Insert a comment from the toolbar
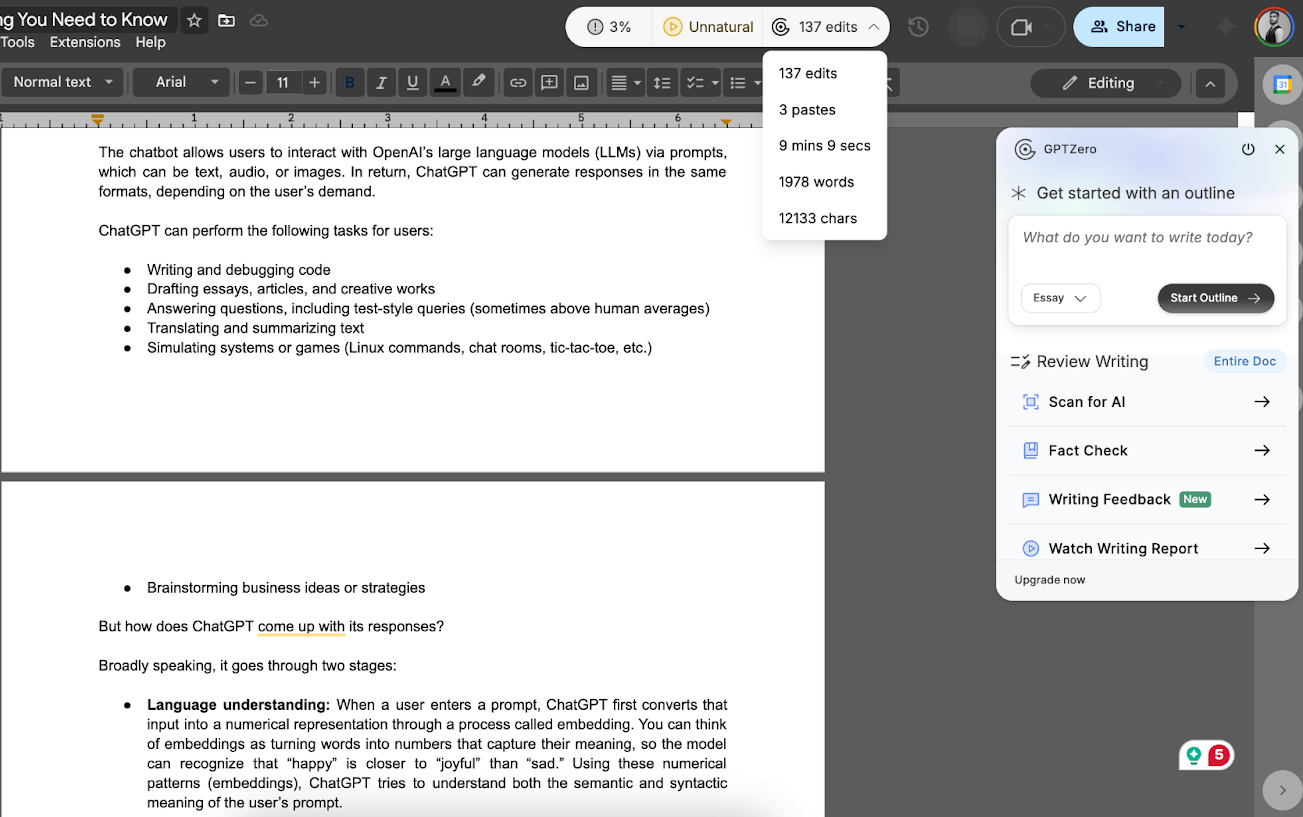Screen dimensions: 1303x817 coord(549,82)
